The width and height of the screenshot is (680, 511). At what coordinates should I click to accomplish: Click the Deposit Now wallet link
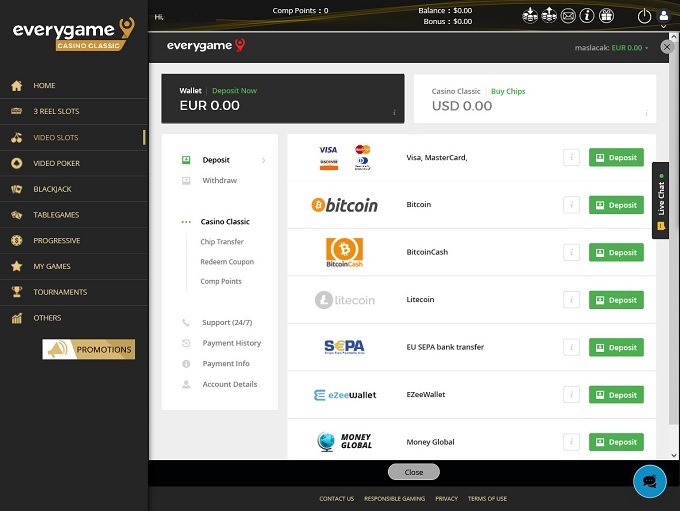click(x=233, y=91)
